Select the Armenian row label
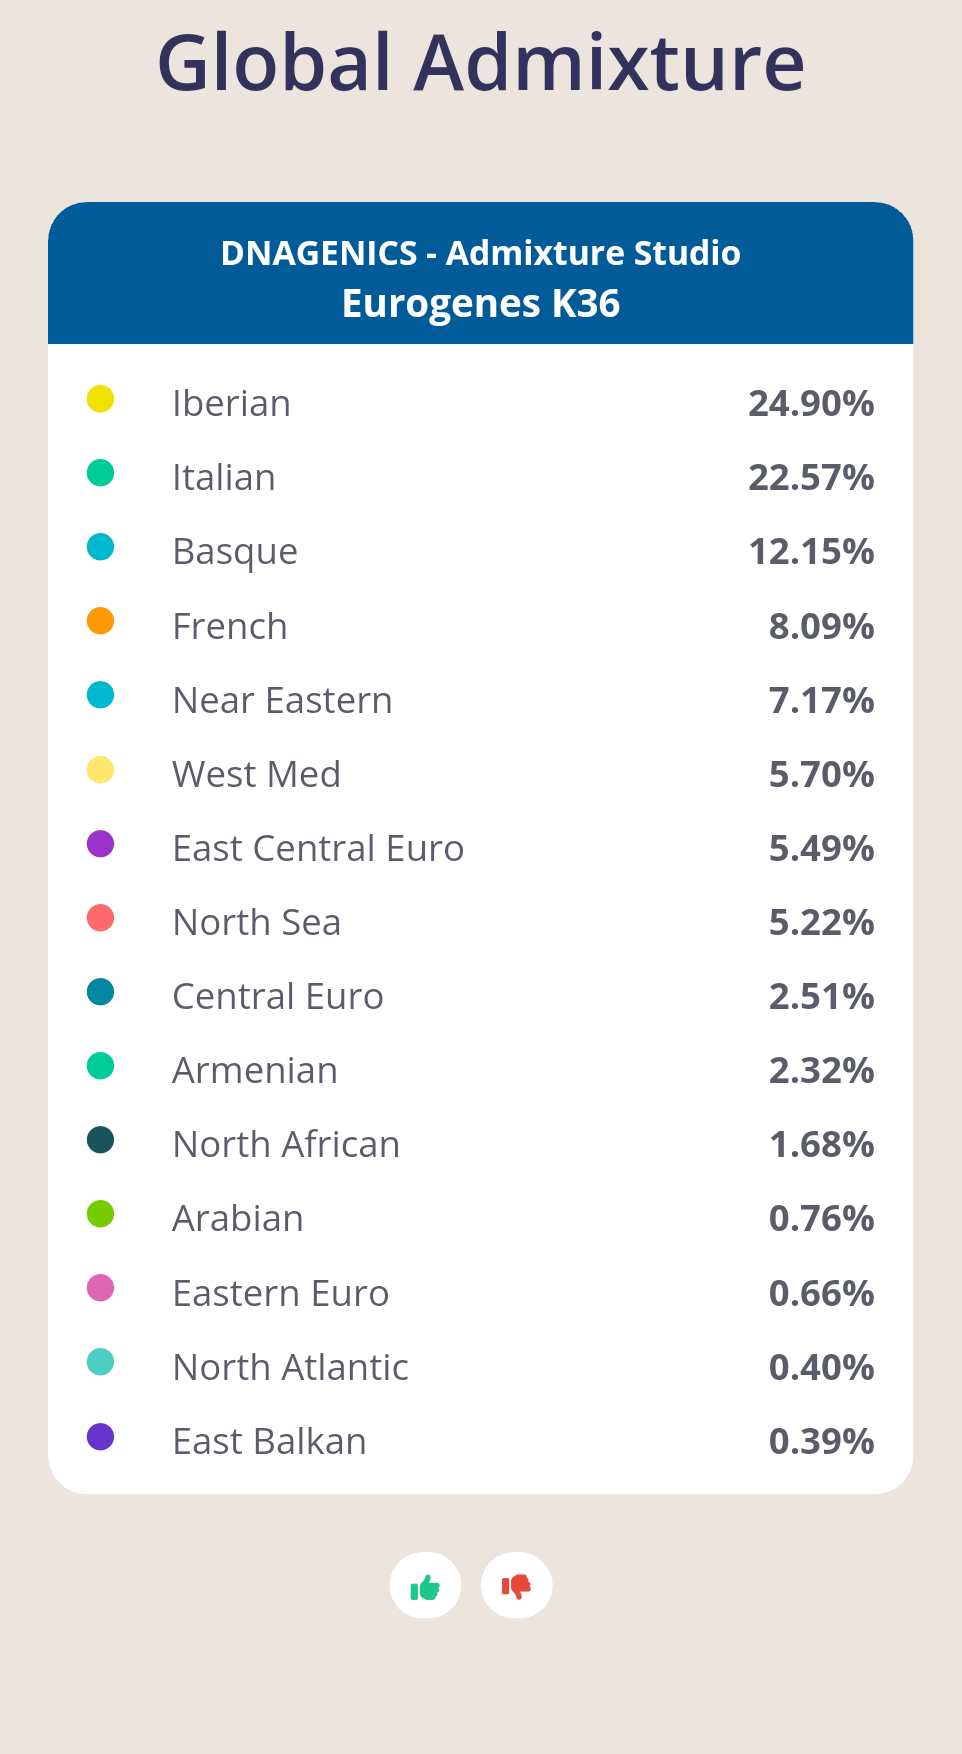962x1754 pixels. pyautogui.click(x=255, y=1070)
